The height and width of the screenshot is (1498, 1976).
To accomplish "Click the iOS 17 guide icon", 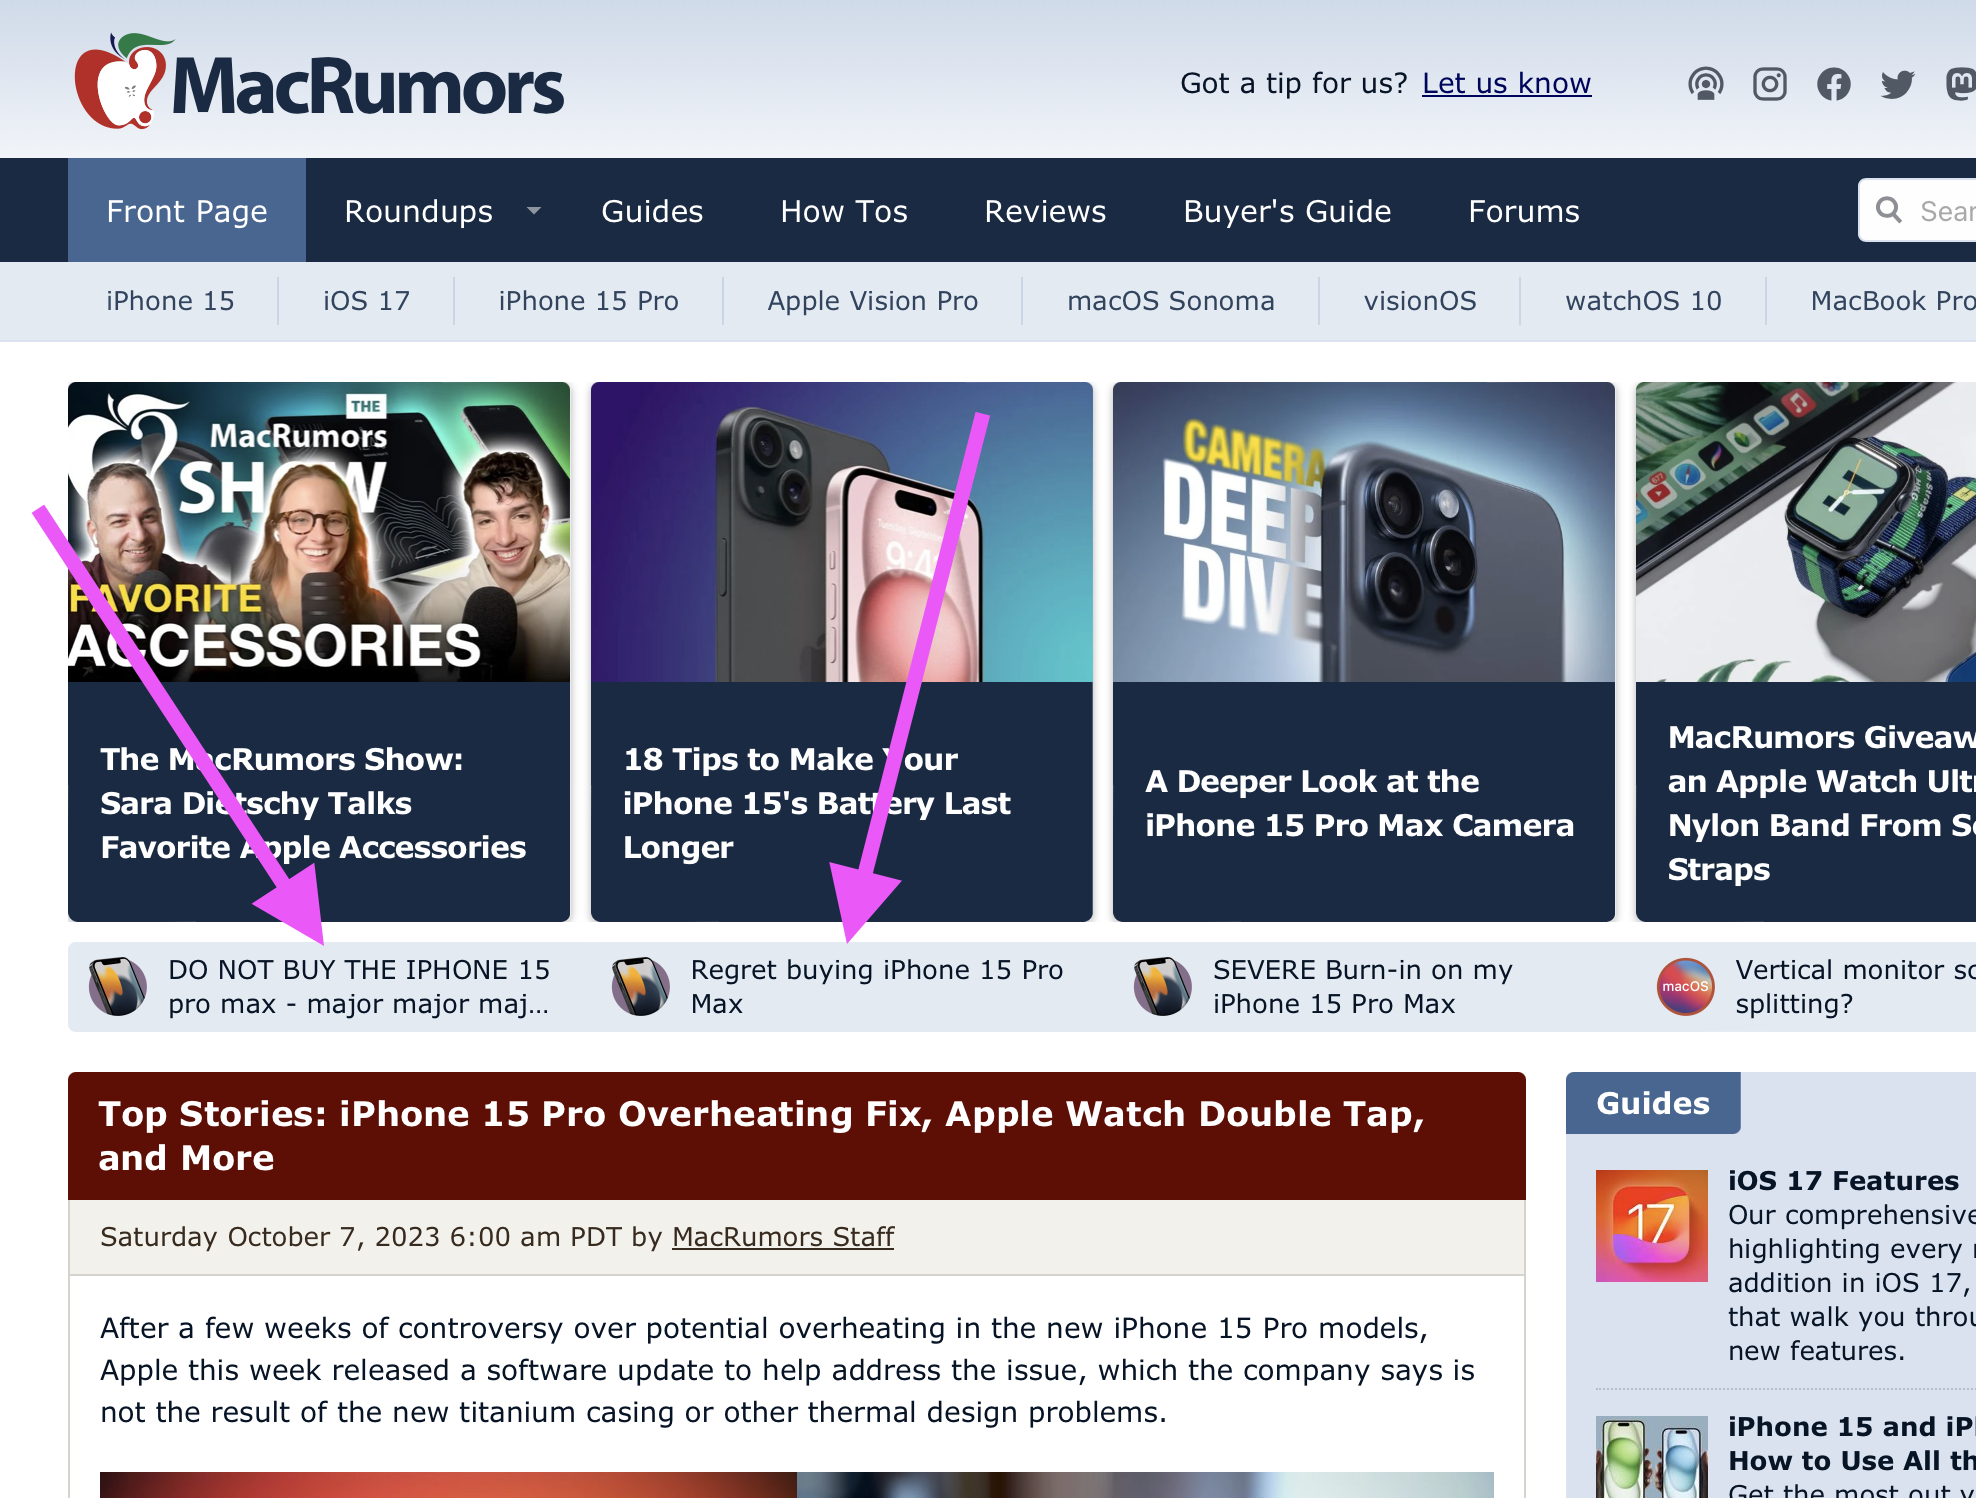I will 1652,1226.
